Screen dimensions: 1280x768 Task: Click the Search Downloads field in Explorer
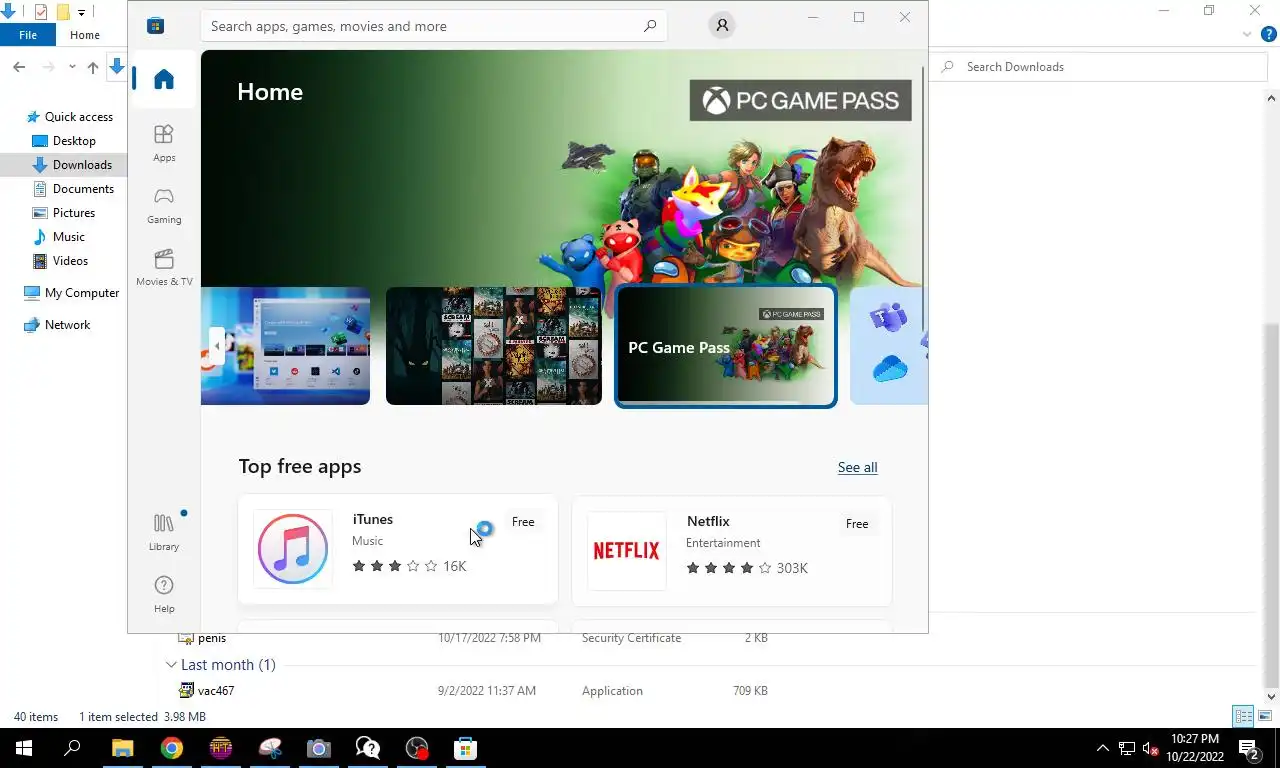click(1100, 67)
